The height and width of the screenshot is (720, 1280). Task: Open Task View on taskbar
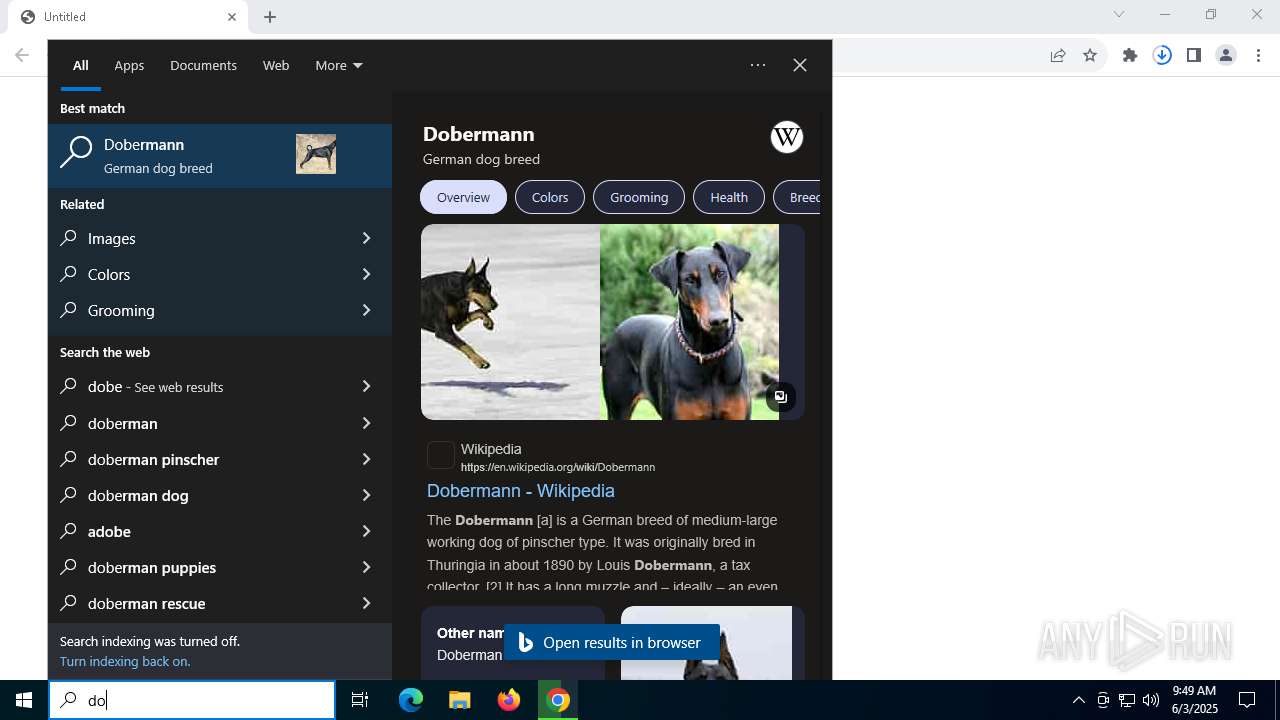click(x=360, y=700)
